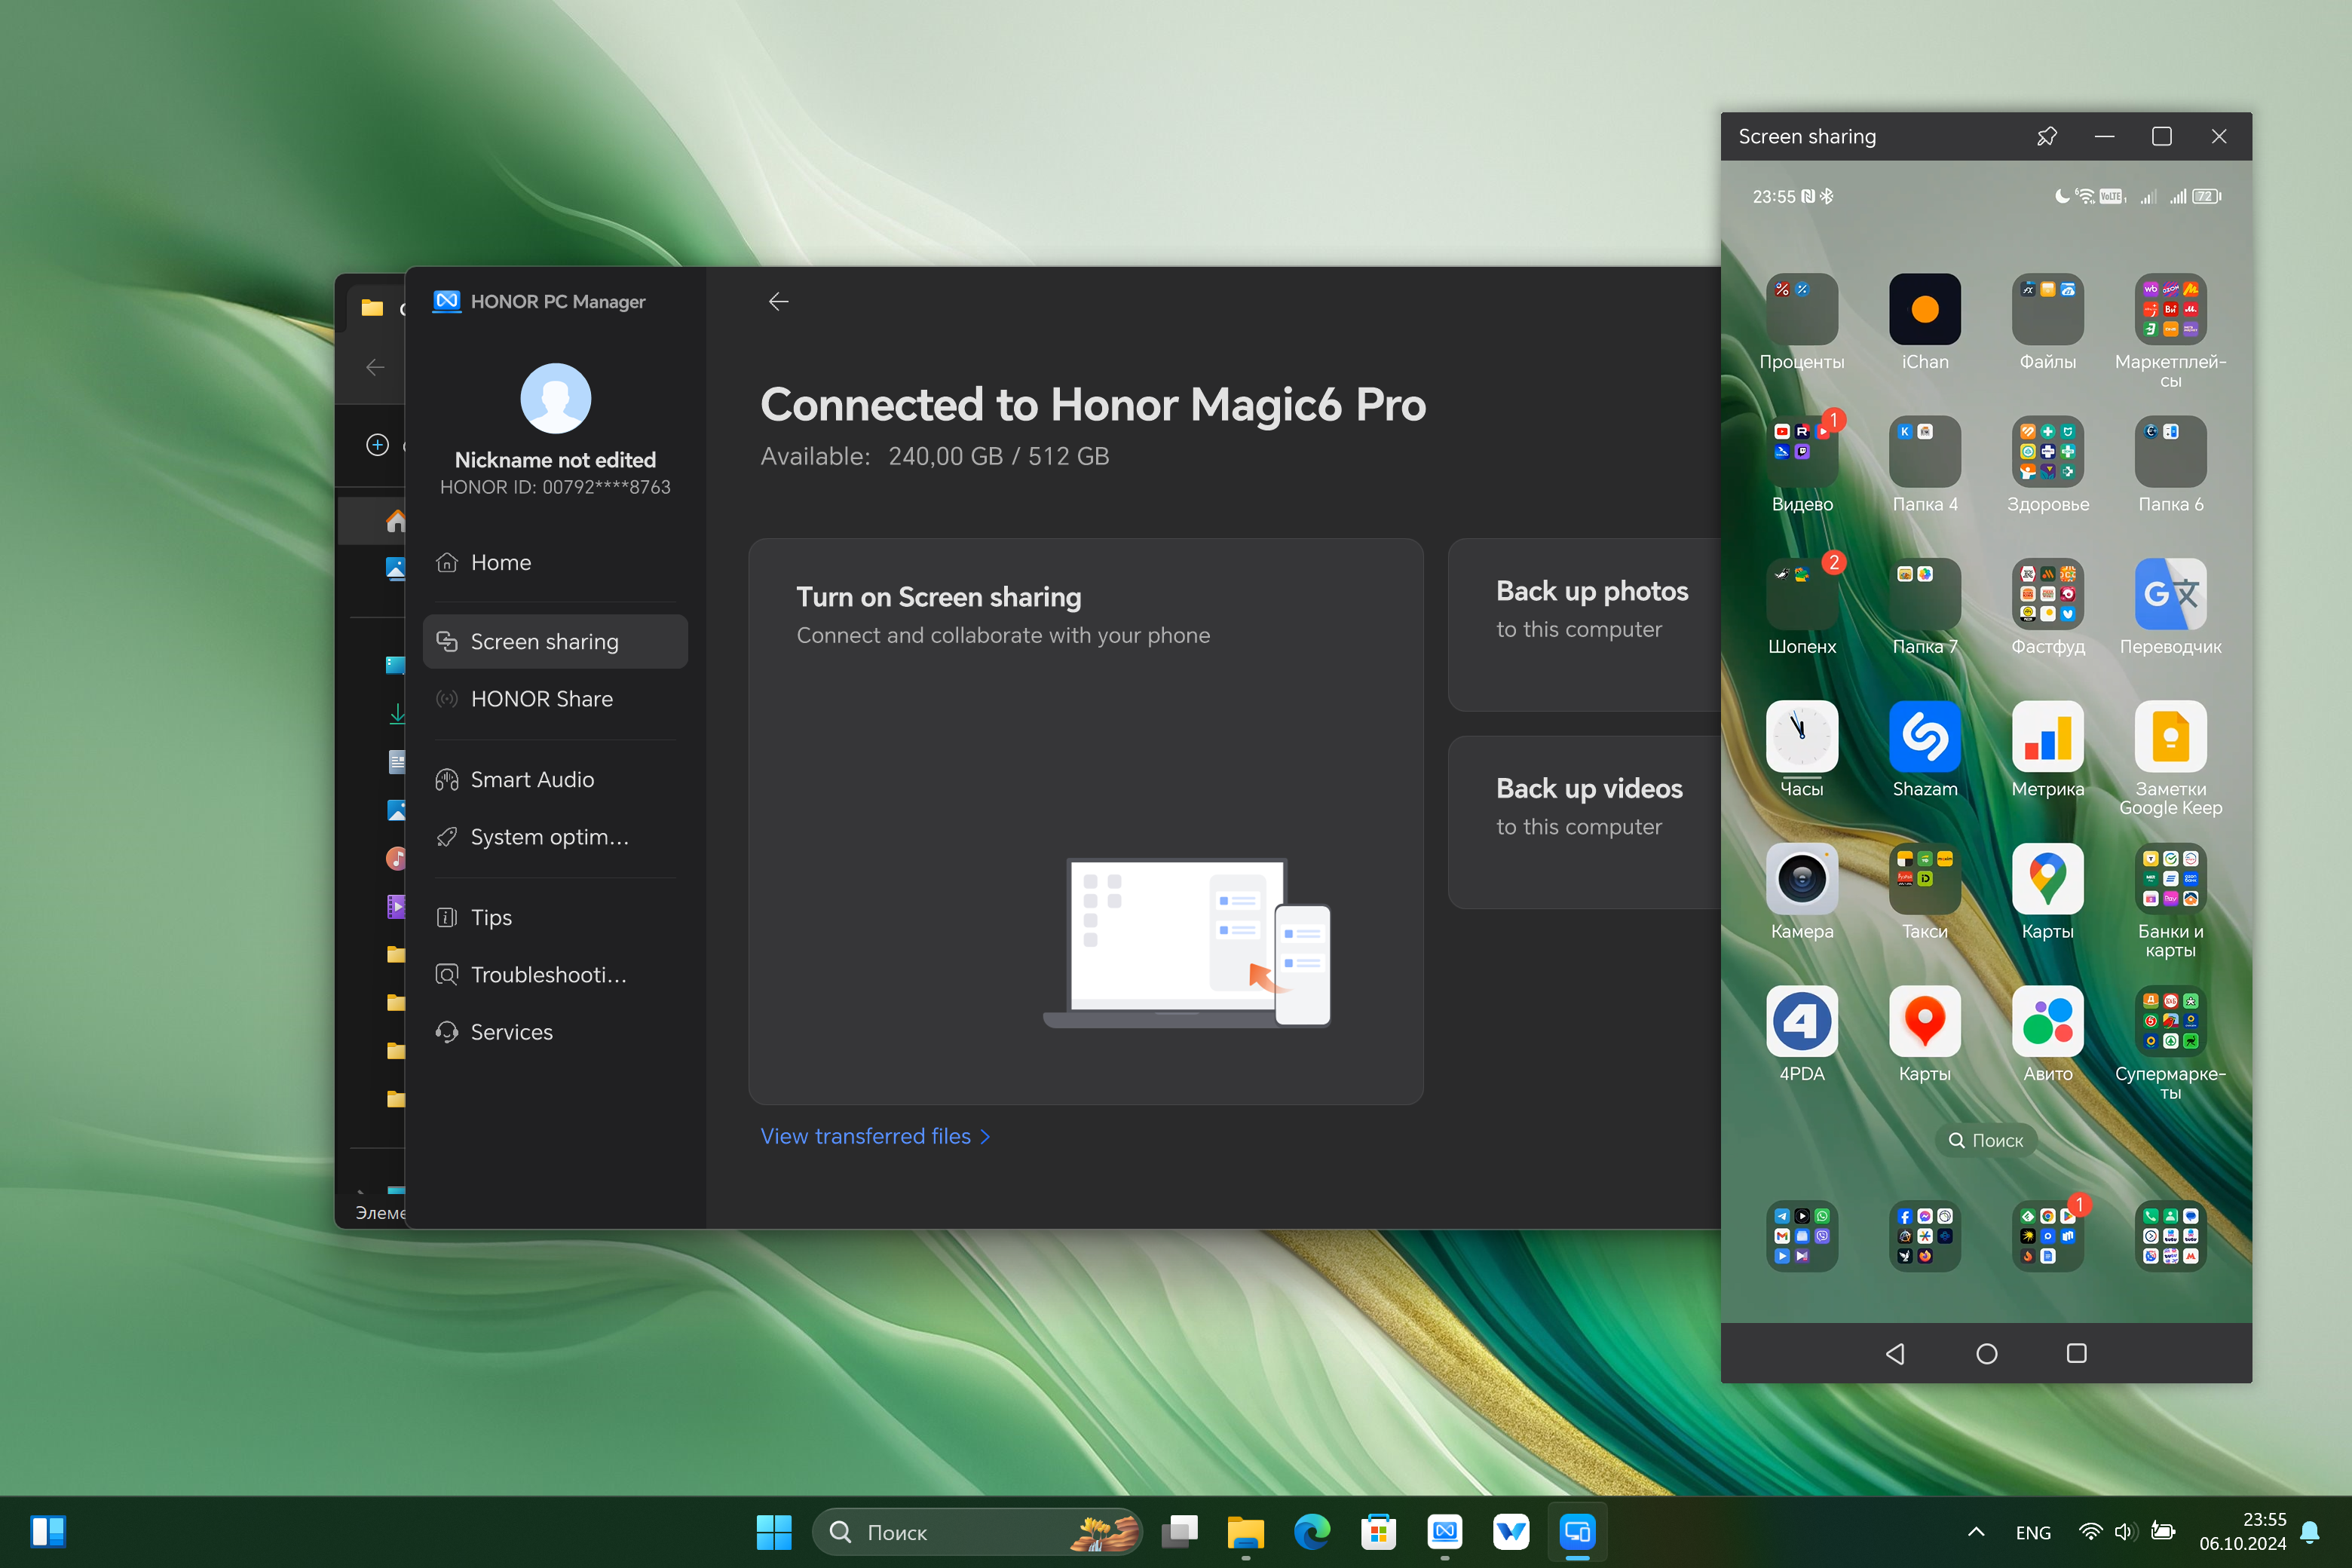The image size is (2352, 1568).
Task: Select HONOR Share in sidebar
Action: click(x=541, y=699)
